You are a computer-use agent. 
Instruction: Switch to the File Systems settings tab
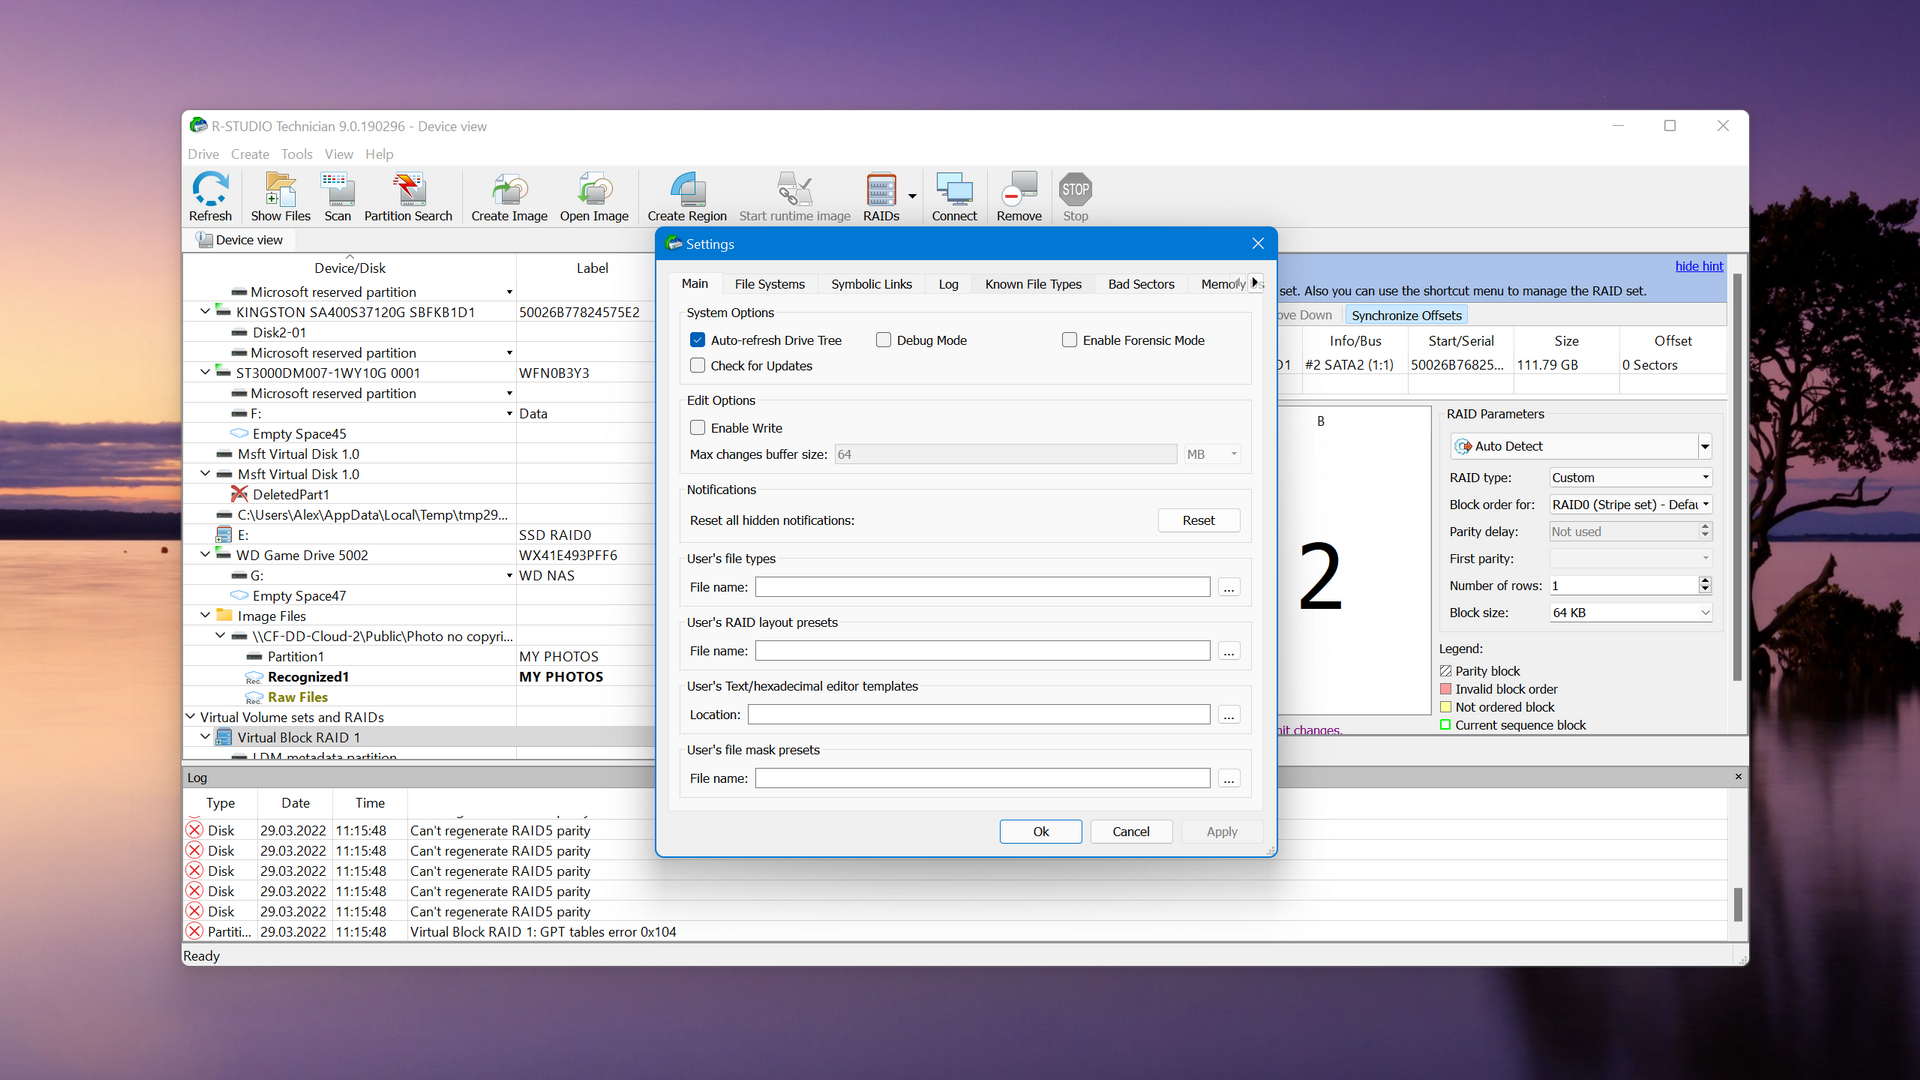pyautogui.click(x=767, y=284)
